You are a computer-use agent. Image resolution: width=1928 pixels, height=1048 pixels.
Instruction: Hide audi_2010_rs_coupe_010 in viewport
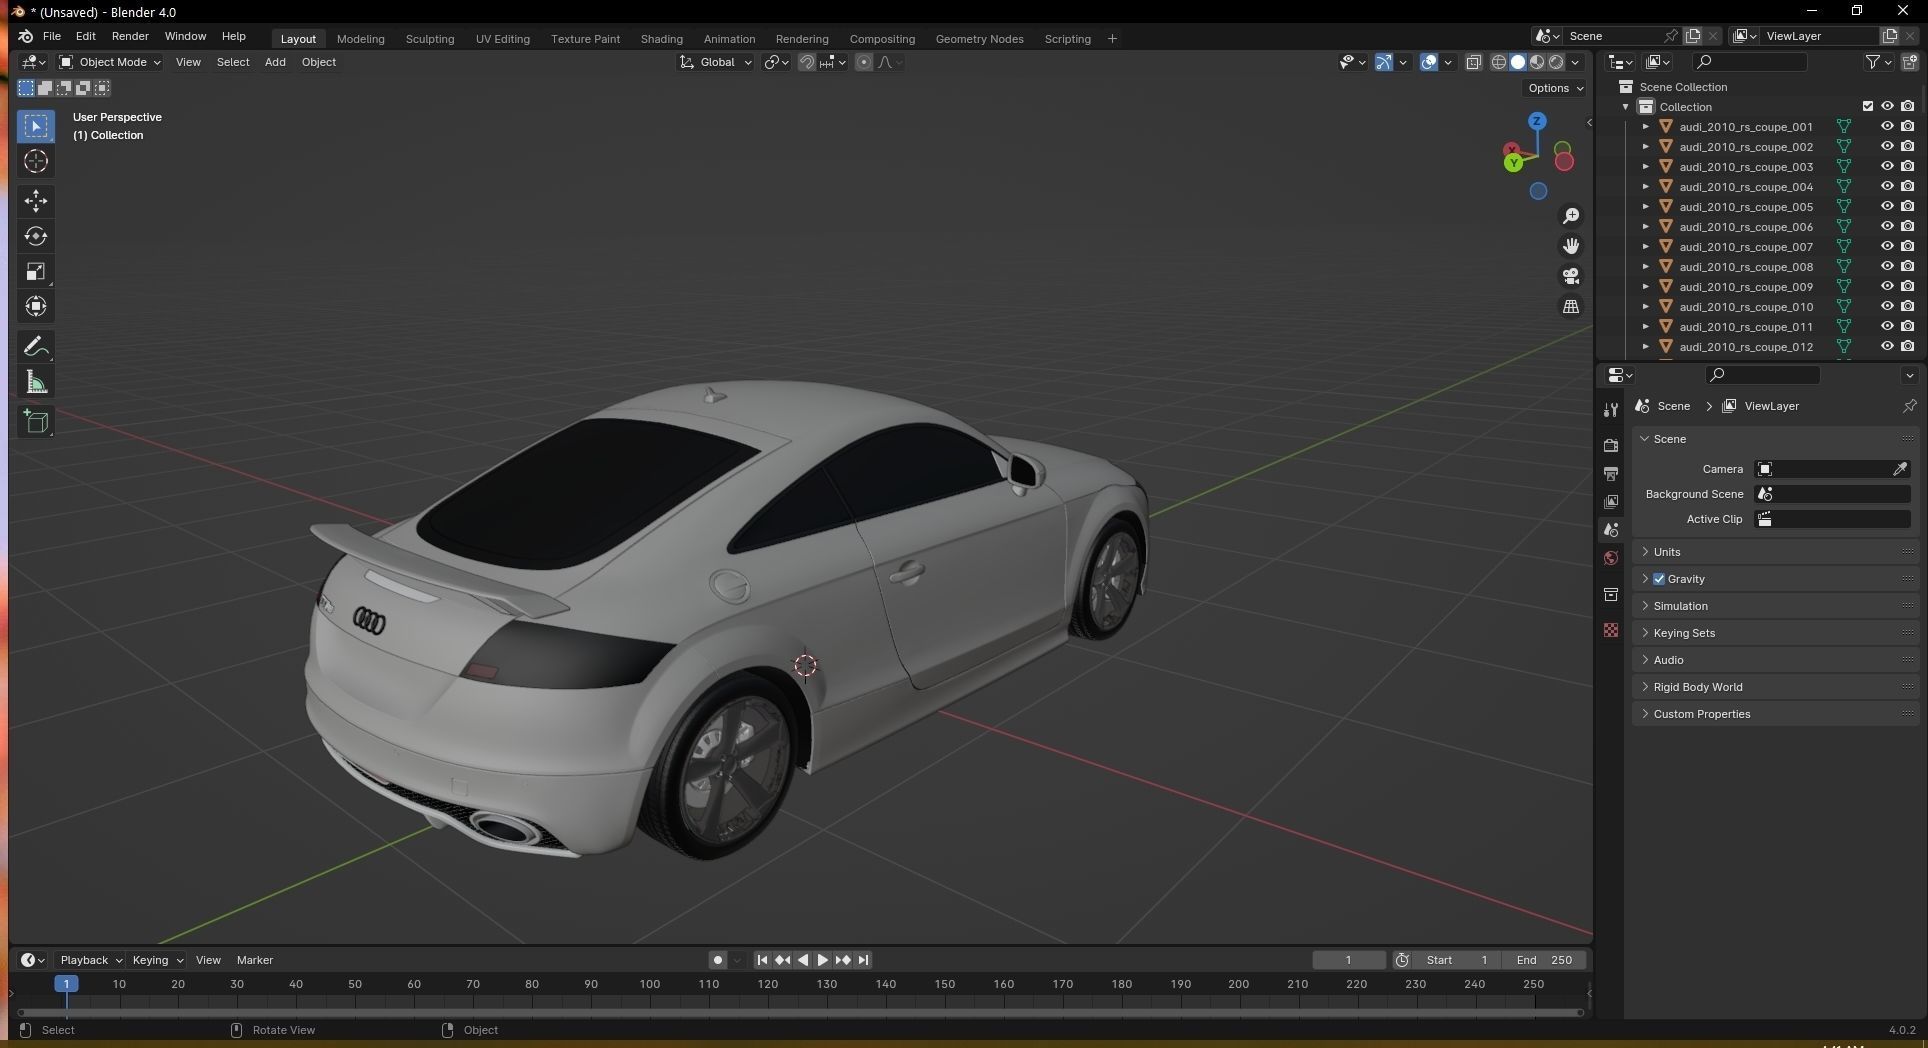tap(1887, 306)
